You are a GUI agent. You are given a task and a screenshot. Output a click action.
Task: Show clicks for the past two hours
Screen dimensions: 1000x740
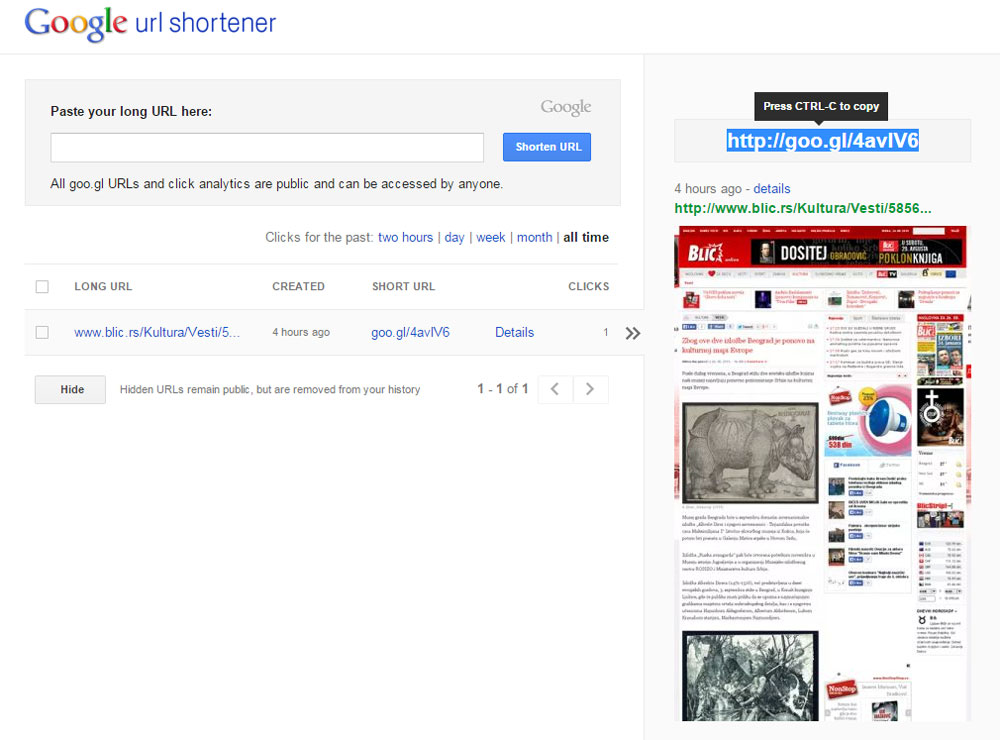(x=405, y=237)
